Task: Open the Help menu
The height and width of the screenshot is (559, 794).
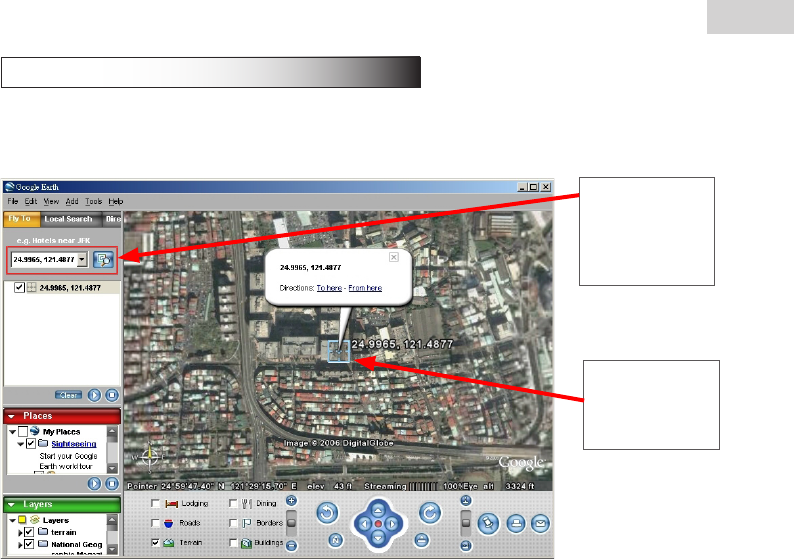Action: 115,201
